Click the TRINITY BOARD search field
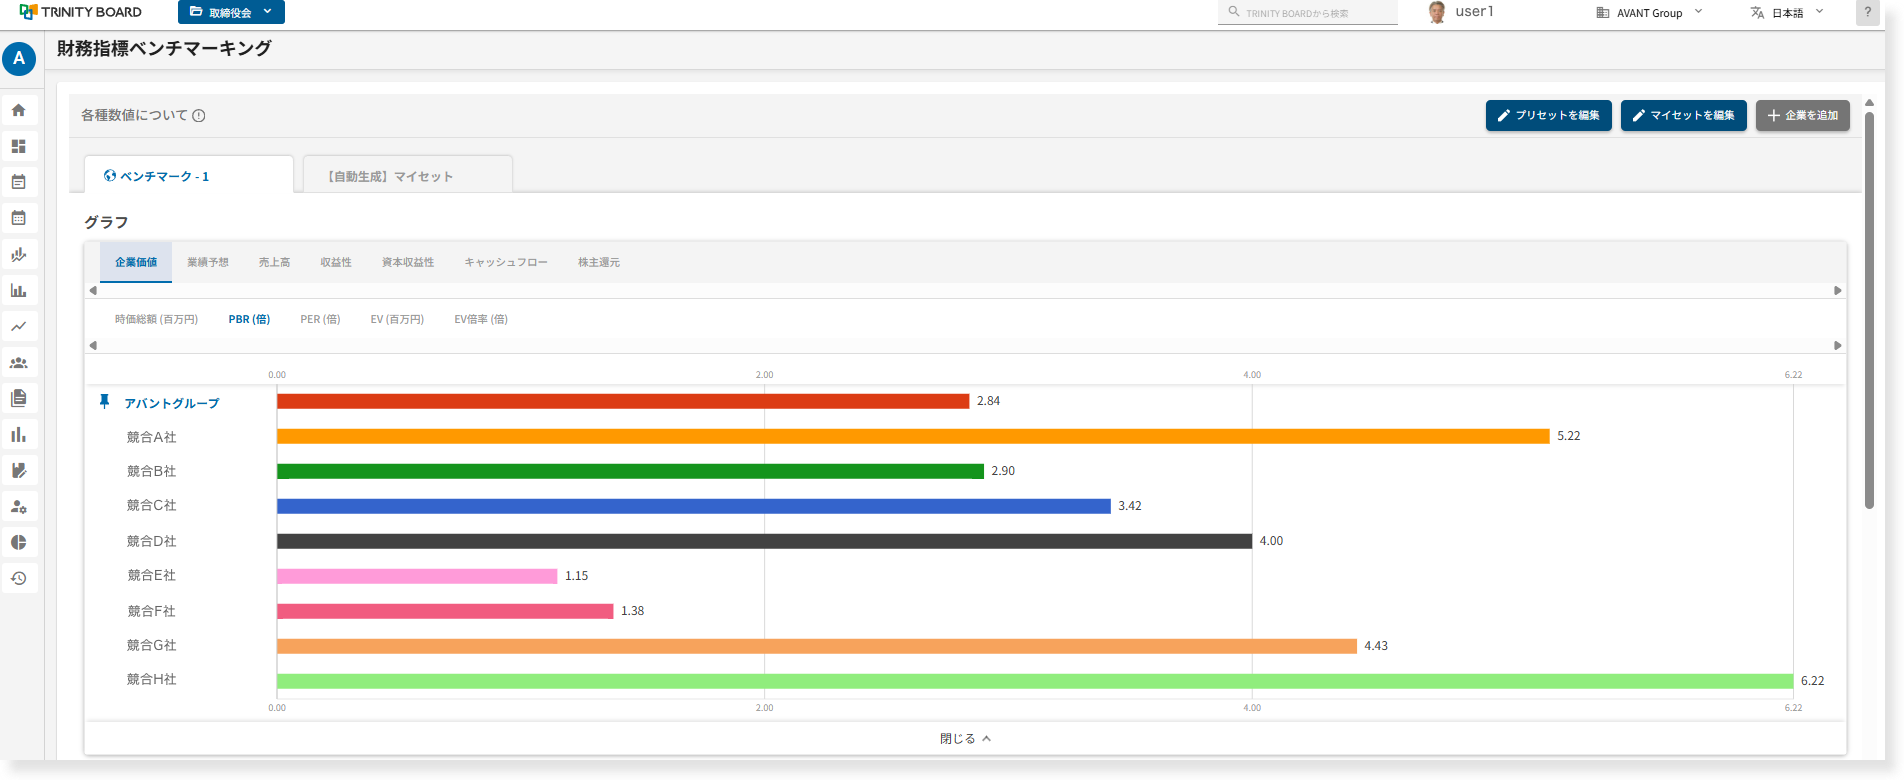This screenshot has width=1904, height=780. (x=1307, y=12)
